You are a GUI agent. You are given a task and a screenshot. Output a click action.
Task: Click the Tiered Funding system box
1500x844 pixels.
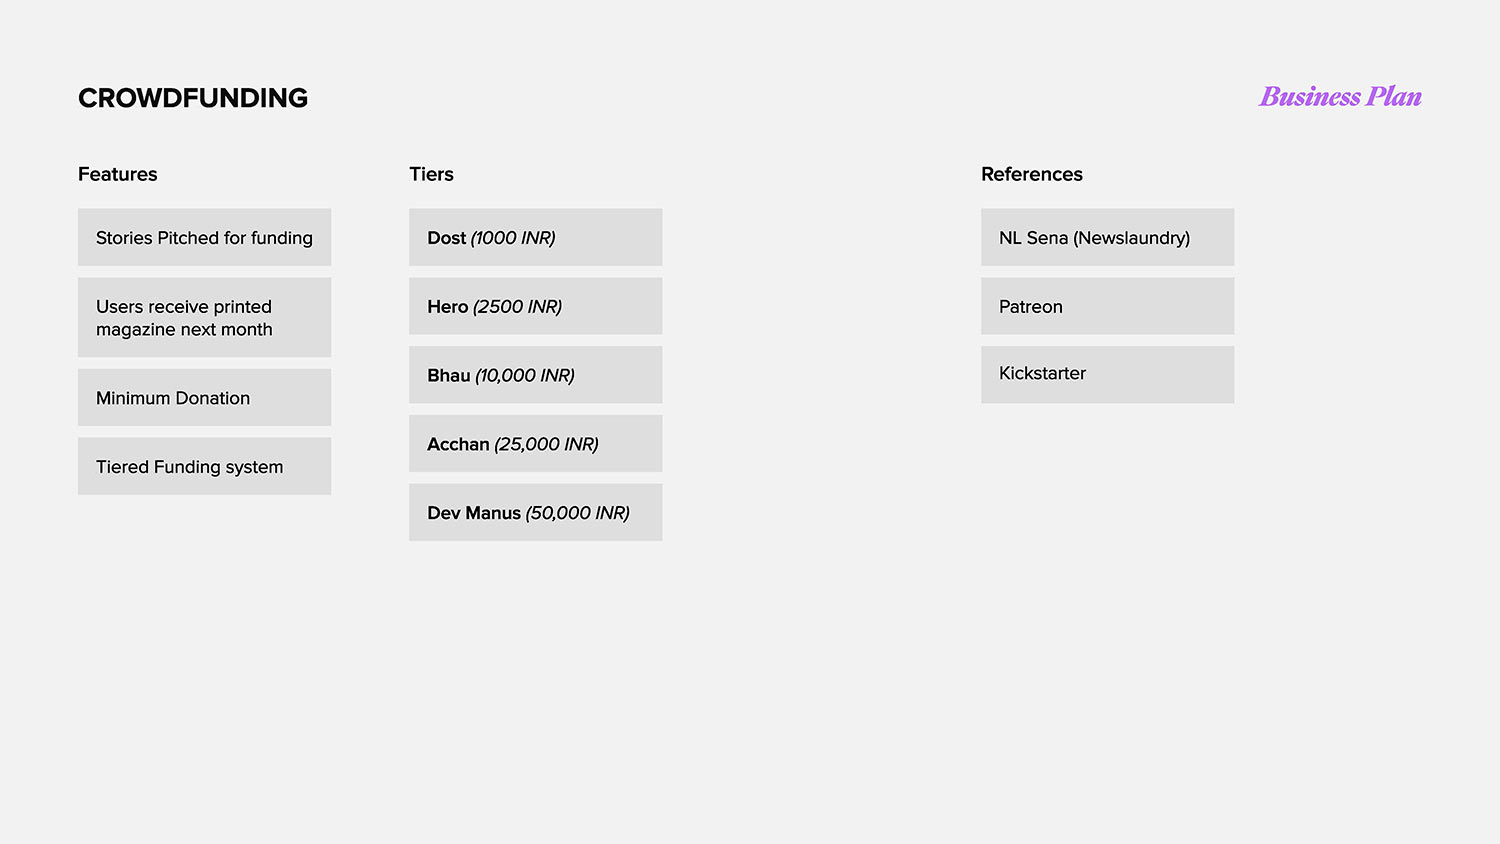click(x=204, y=467)
